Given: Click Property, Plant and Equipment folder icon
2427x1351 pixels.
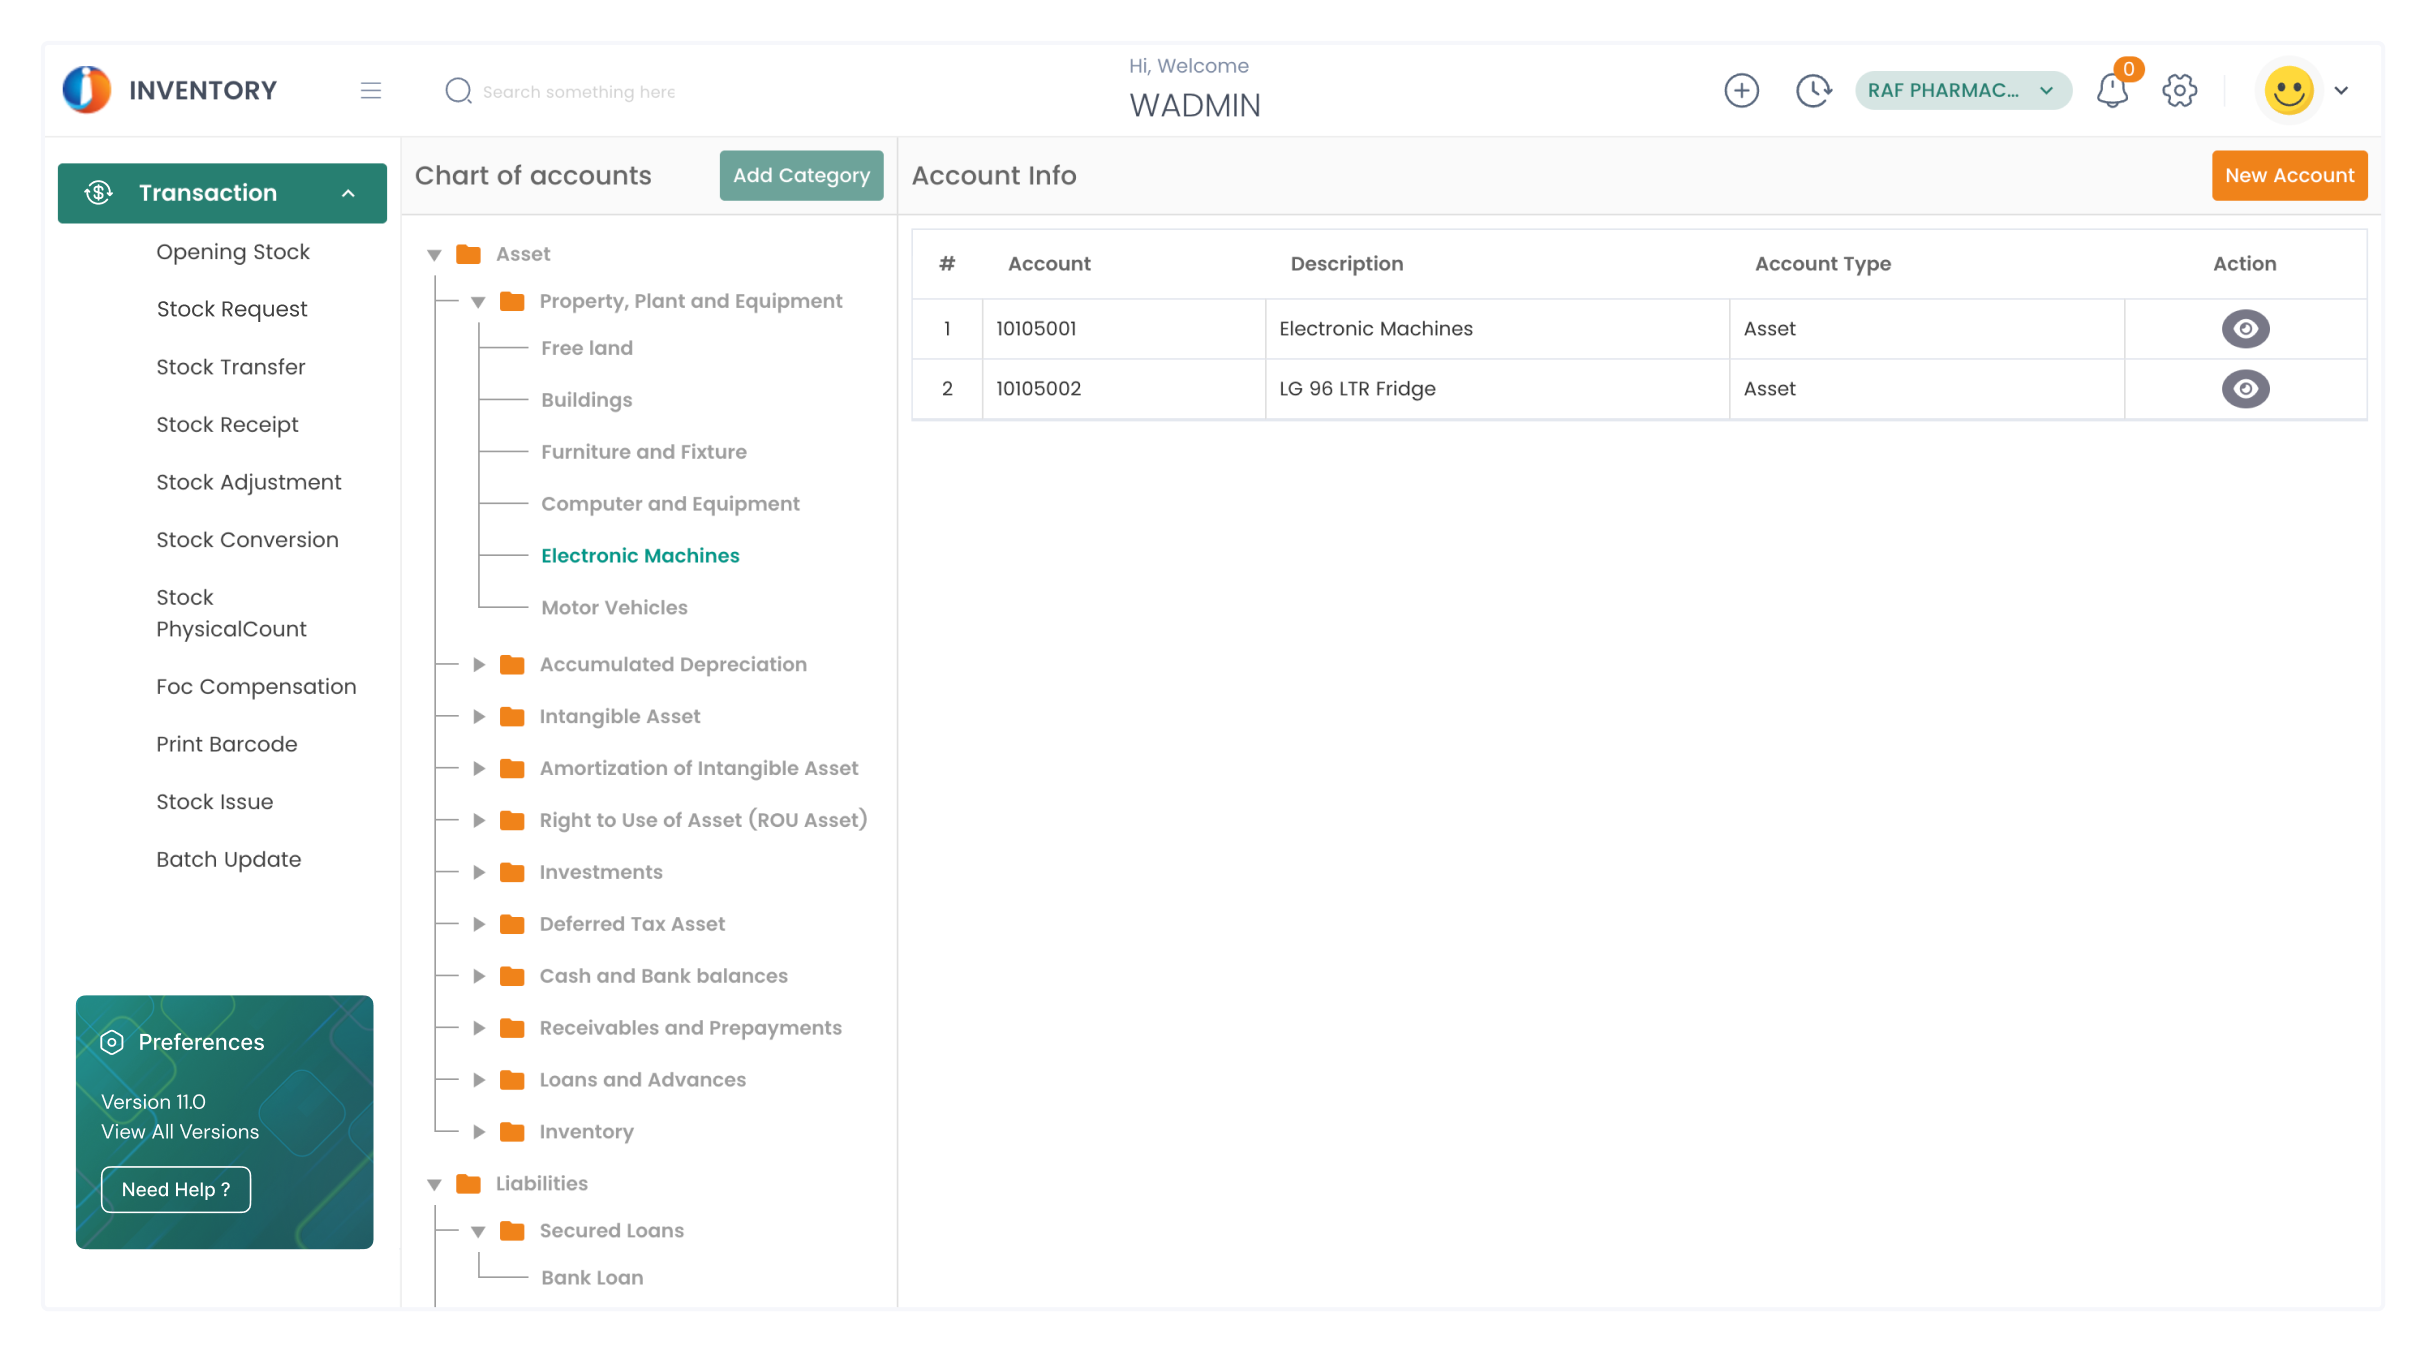Looking at the screenshot, I should pyautogui.click(x=512, y=301).
